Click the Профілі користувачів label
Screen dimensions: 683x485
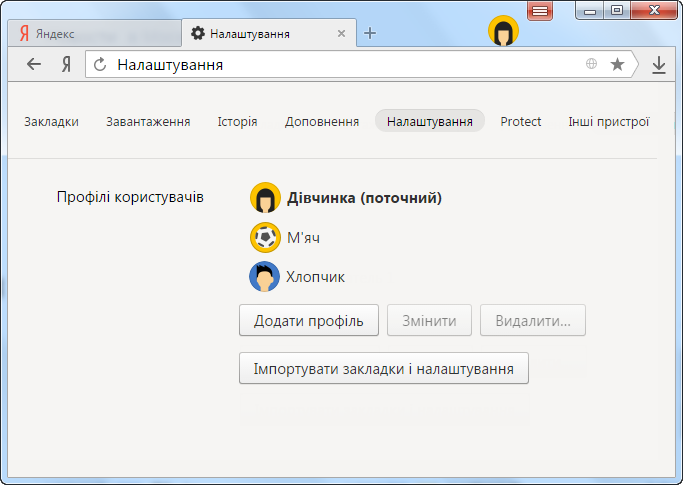(130, 197)
